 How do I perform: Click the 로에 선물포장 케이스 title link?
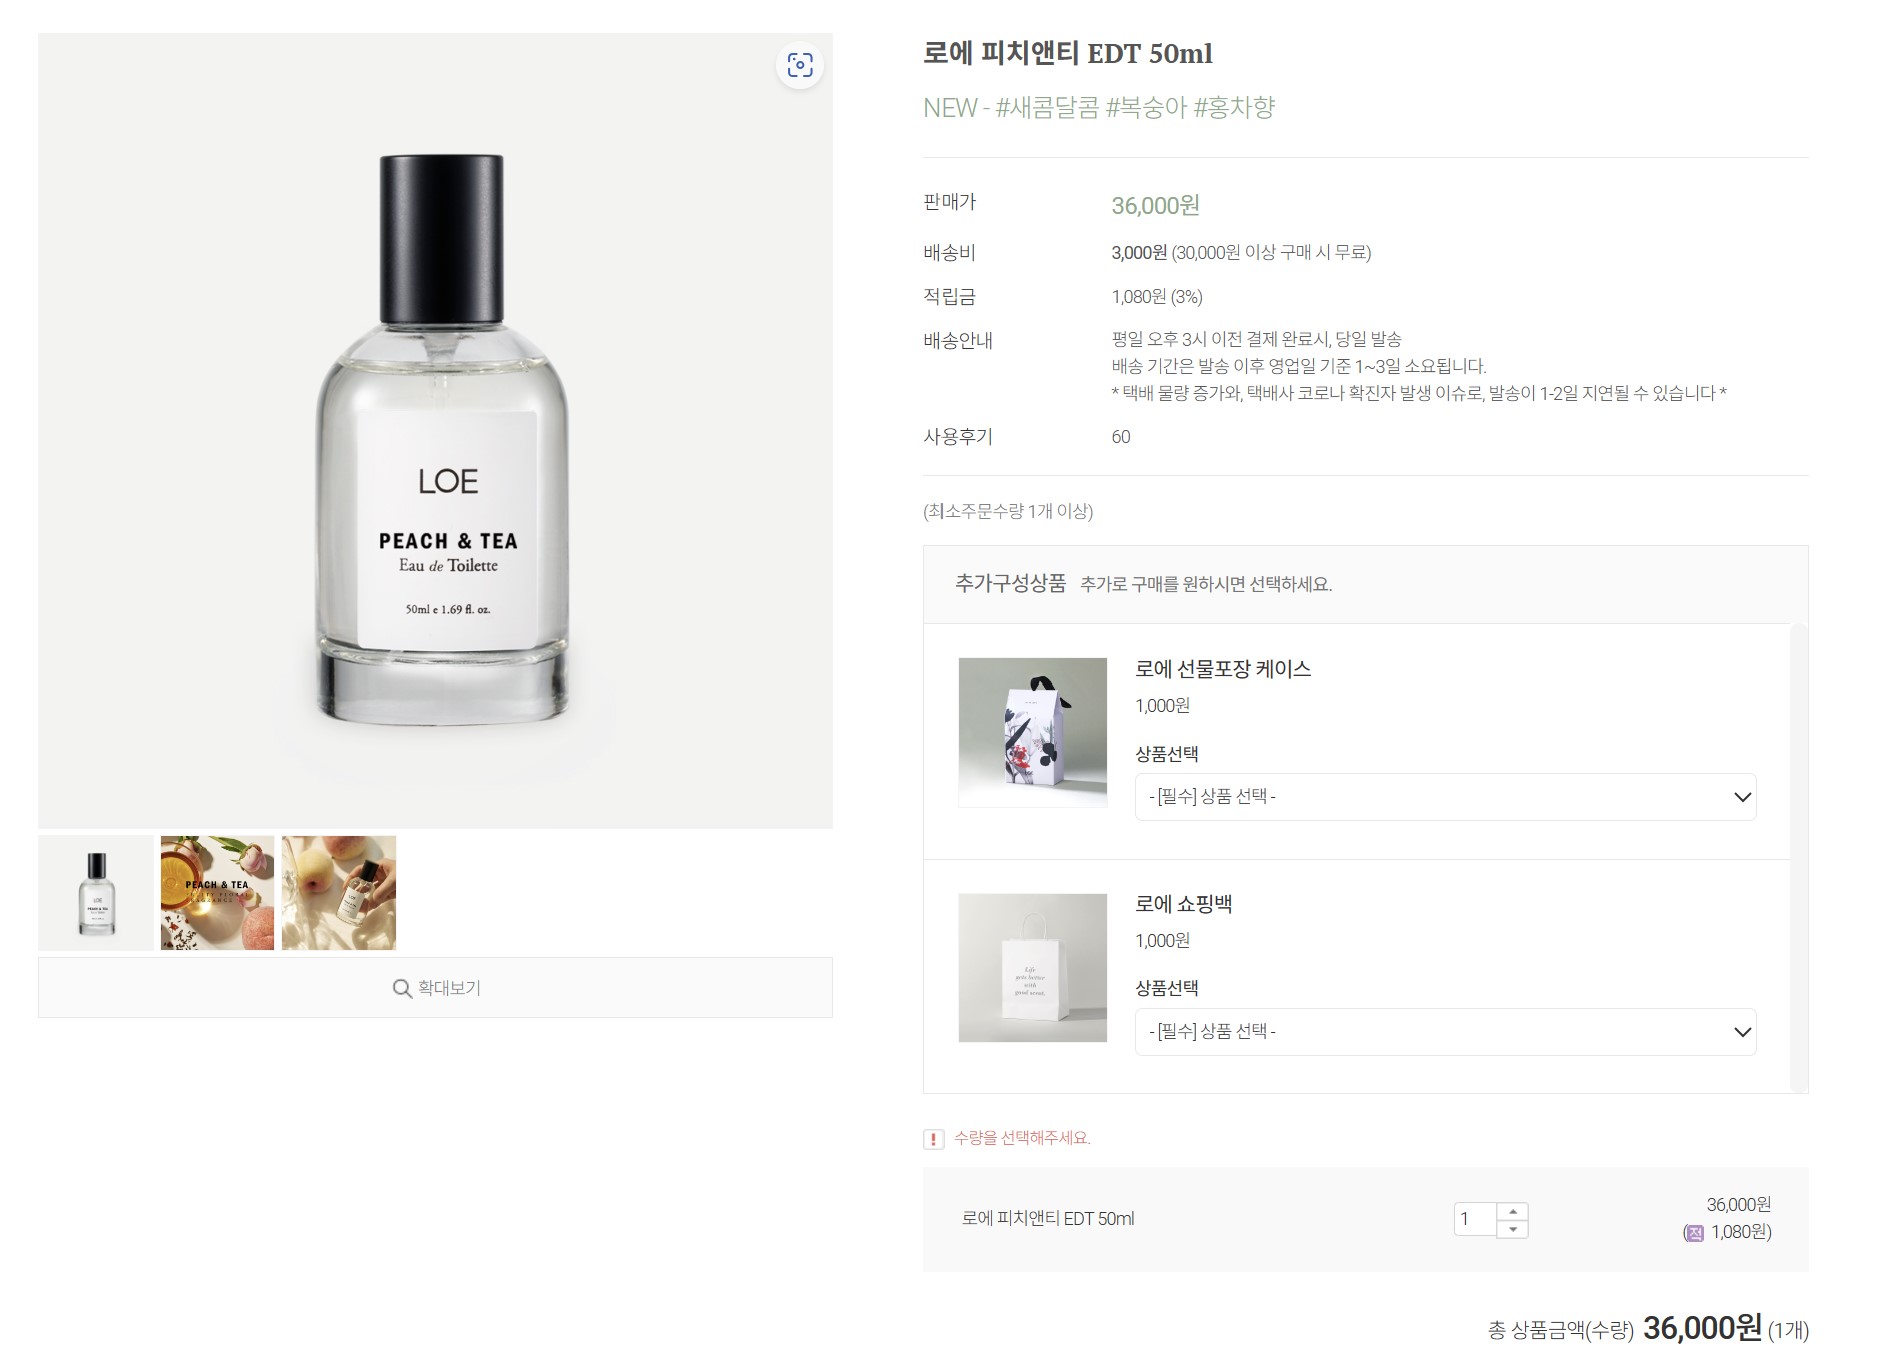coord(1223,669)
